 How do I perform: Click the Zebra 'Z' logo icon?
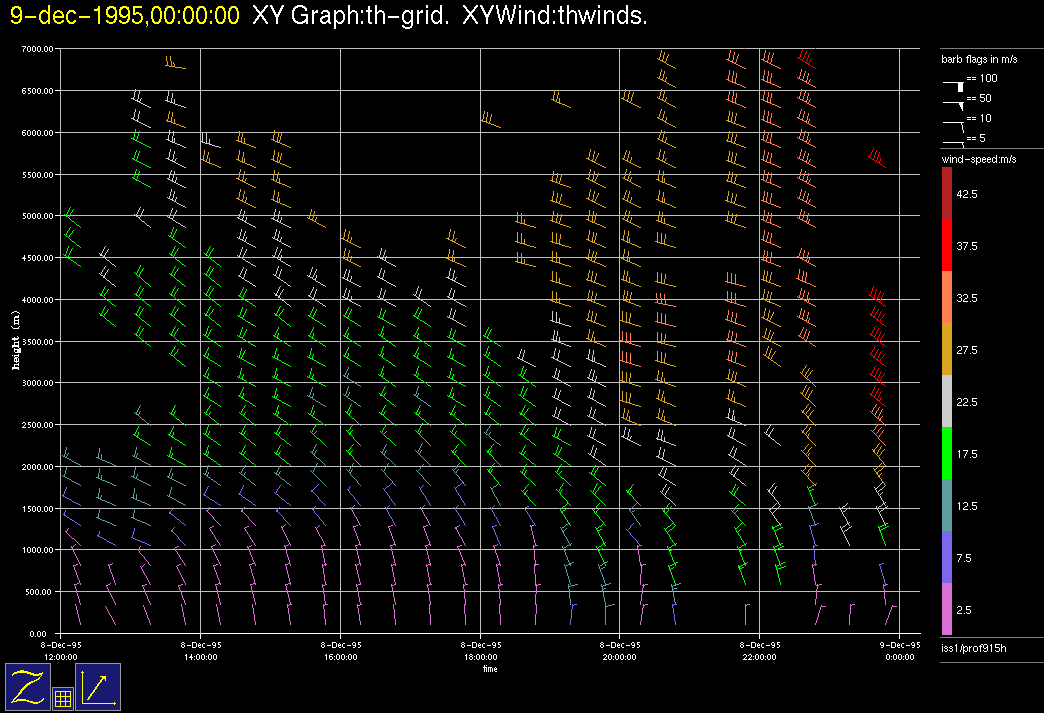27,686
